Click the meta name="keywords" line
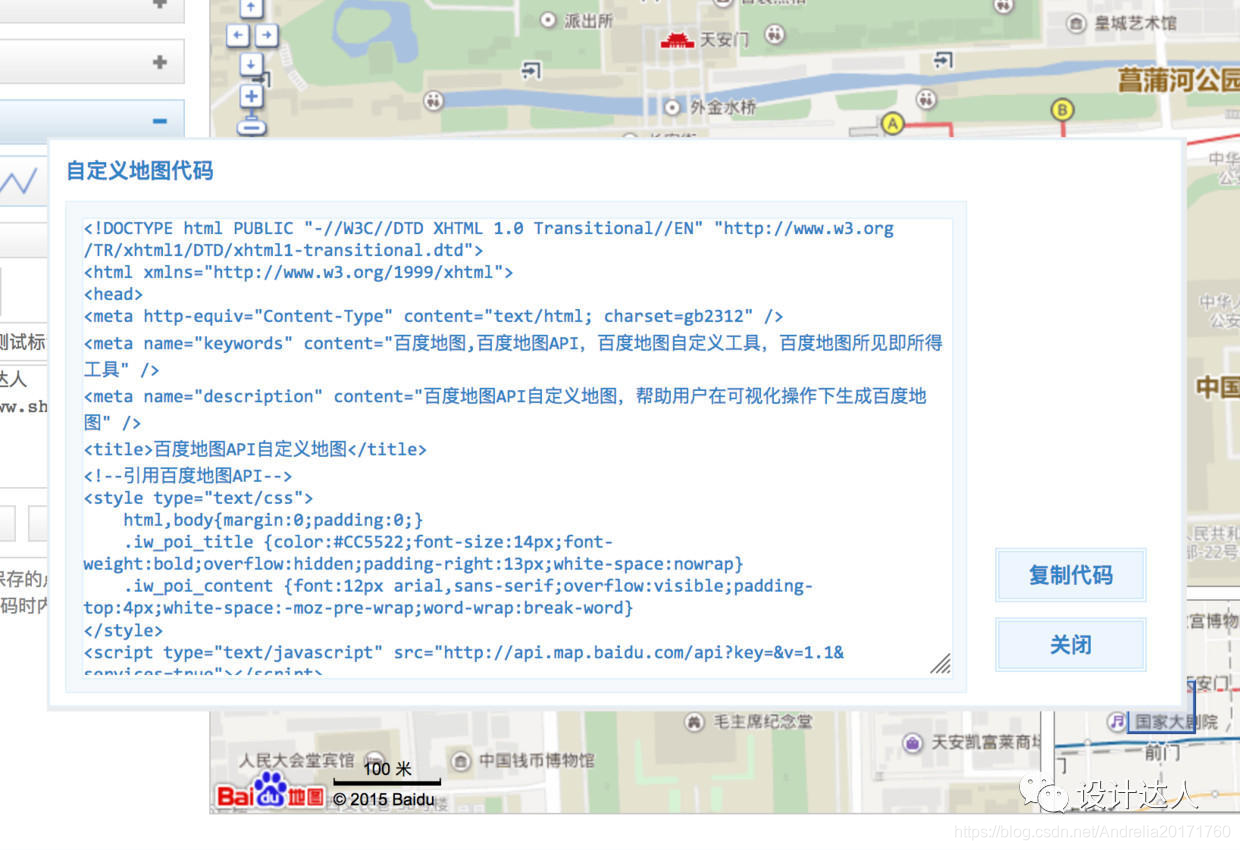 pos(513,356)
